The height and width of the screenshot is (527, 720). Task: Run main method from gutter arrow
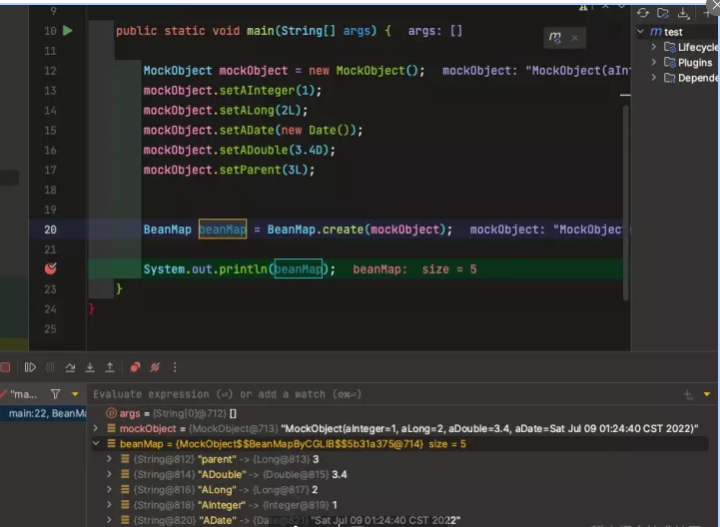[x=68, y=31]
